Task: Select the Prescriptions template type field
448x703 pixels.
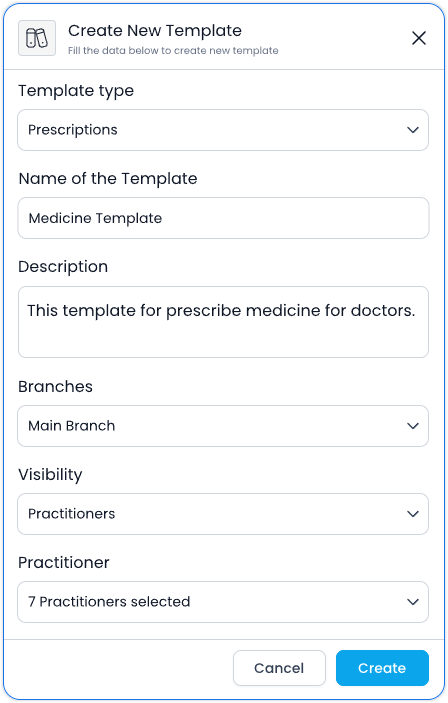Action: [x=223, y=130]
